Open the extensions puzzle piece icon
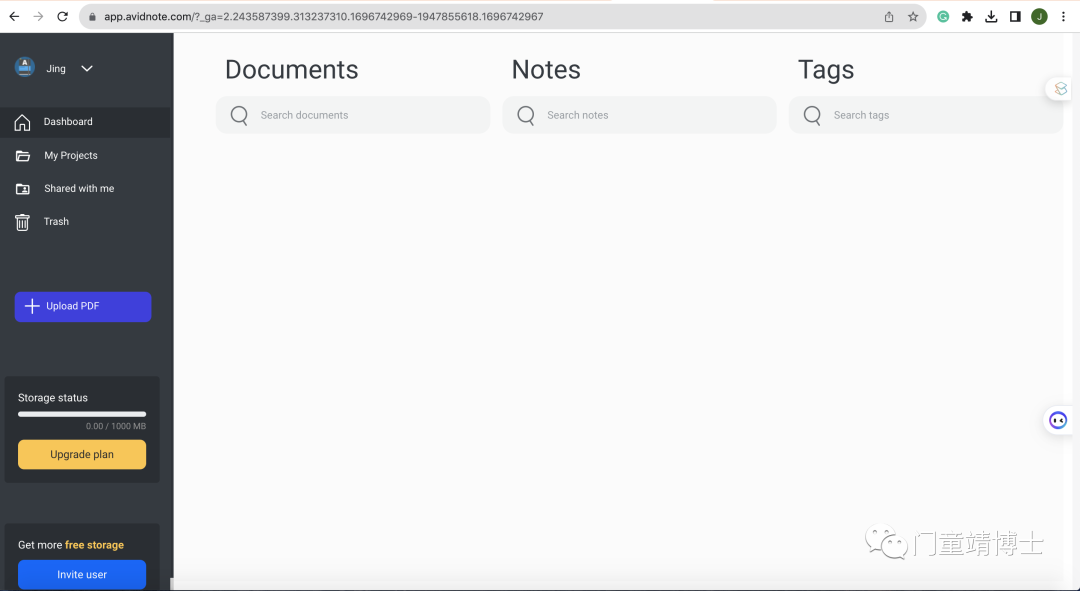This screenshot has width=1080, height=591. (x=967, y=17)
